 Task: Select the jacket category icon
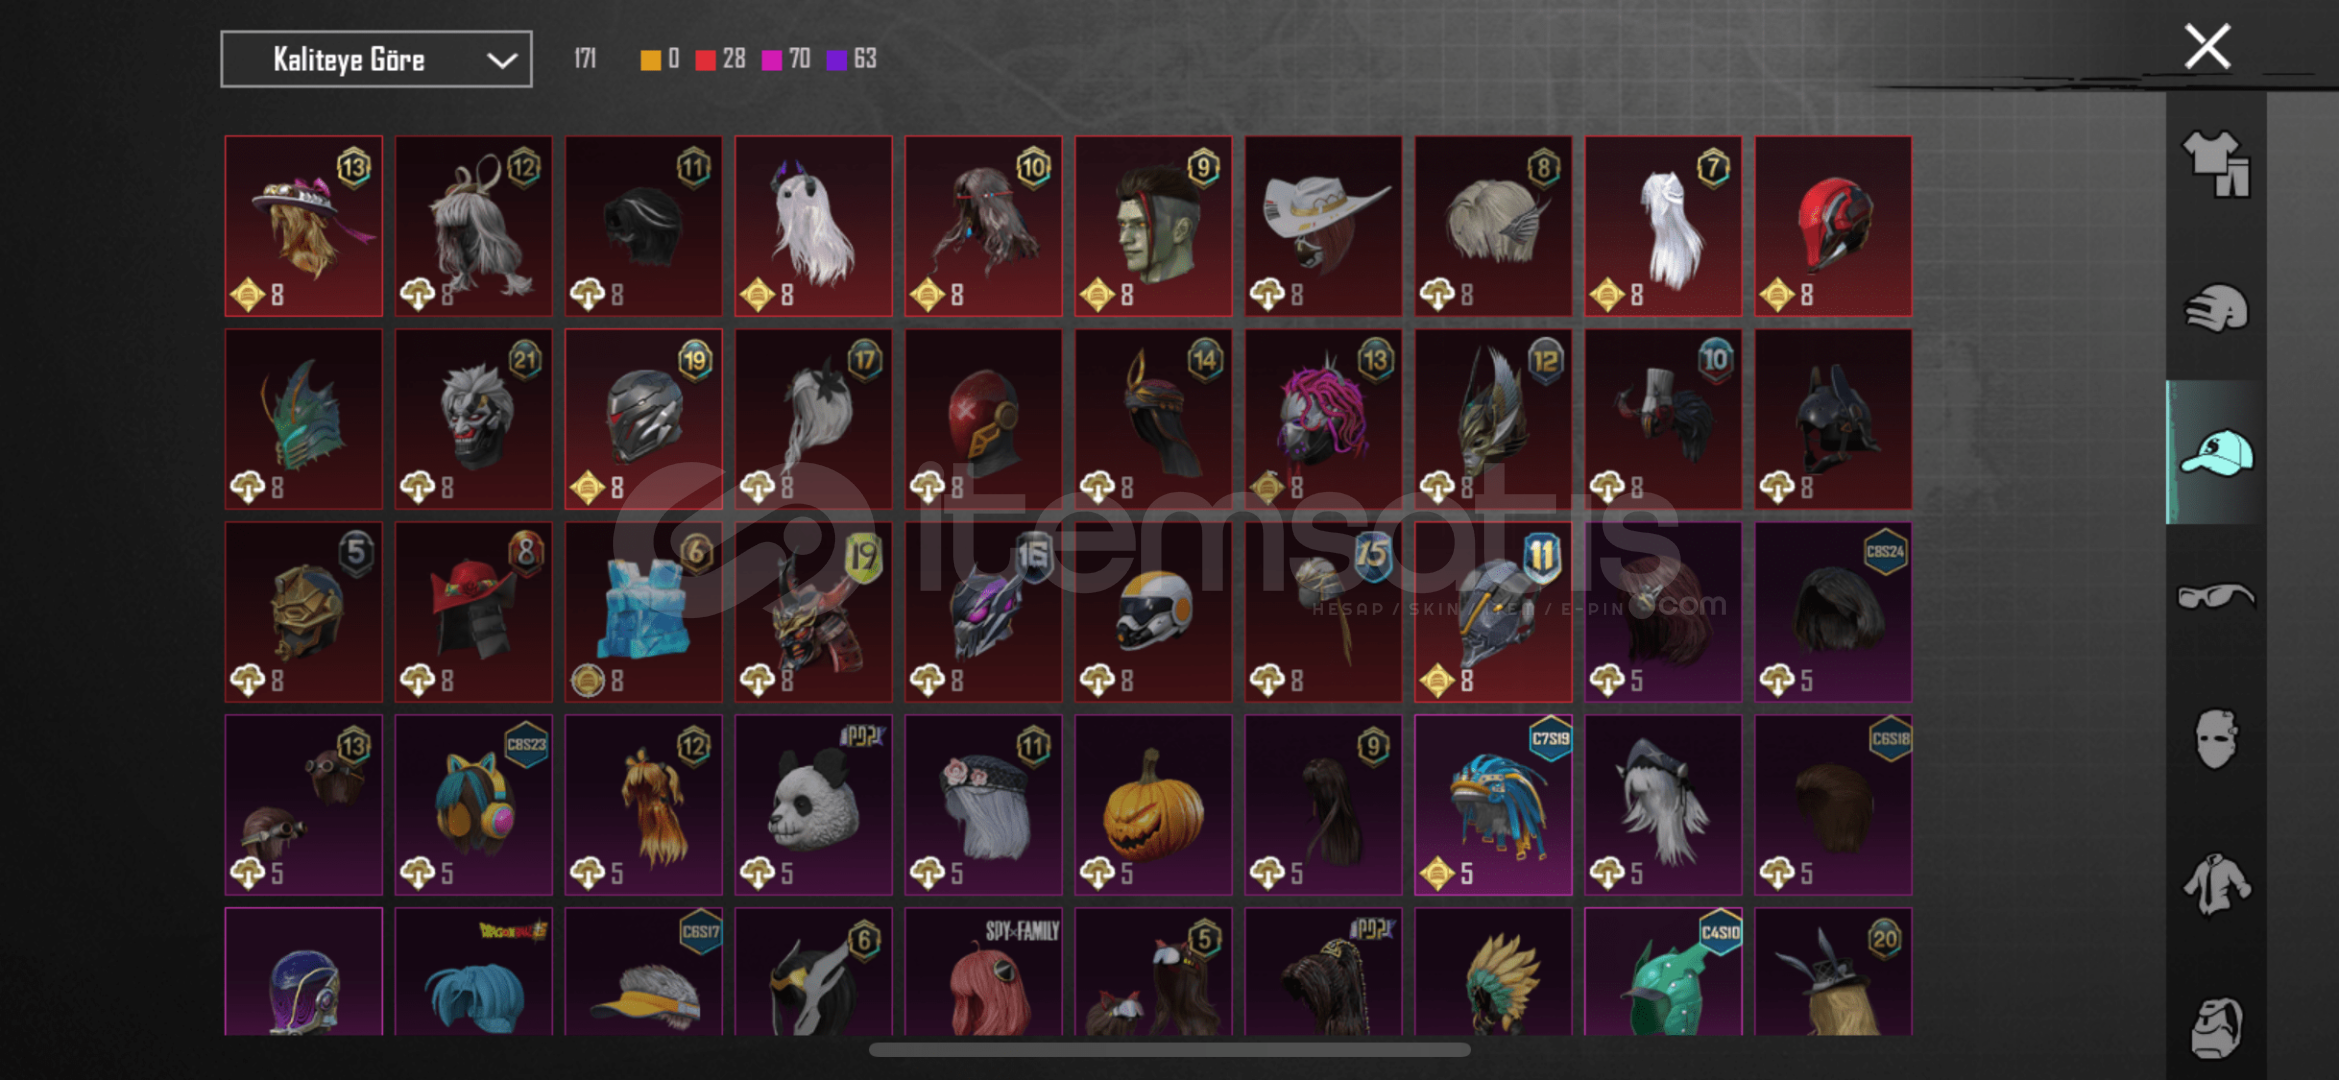[2216, 884]
